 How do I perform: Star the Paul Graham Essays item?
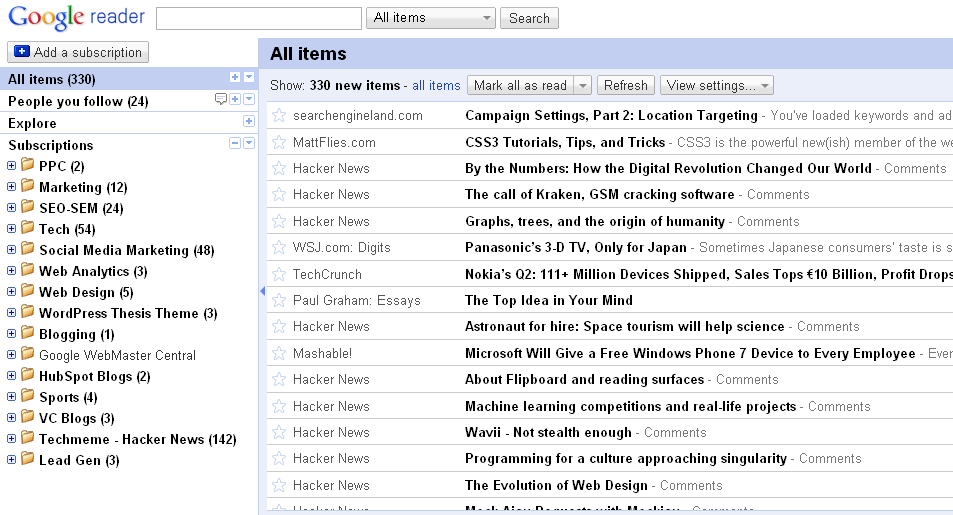point(279,300)
